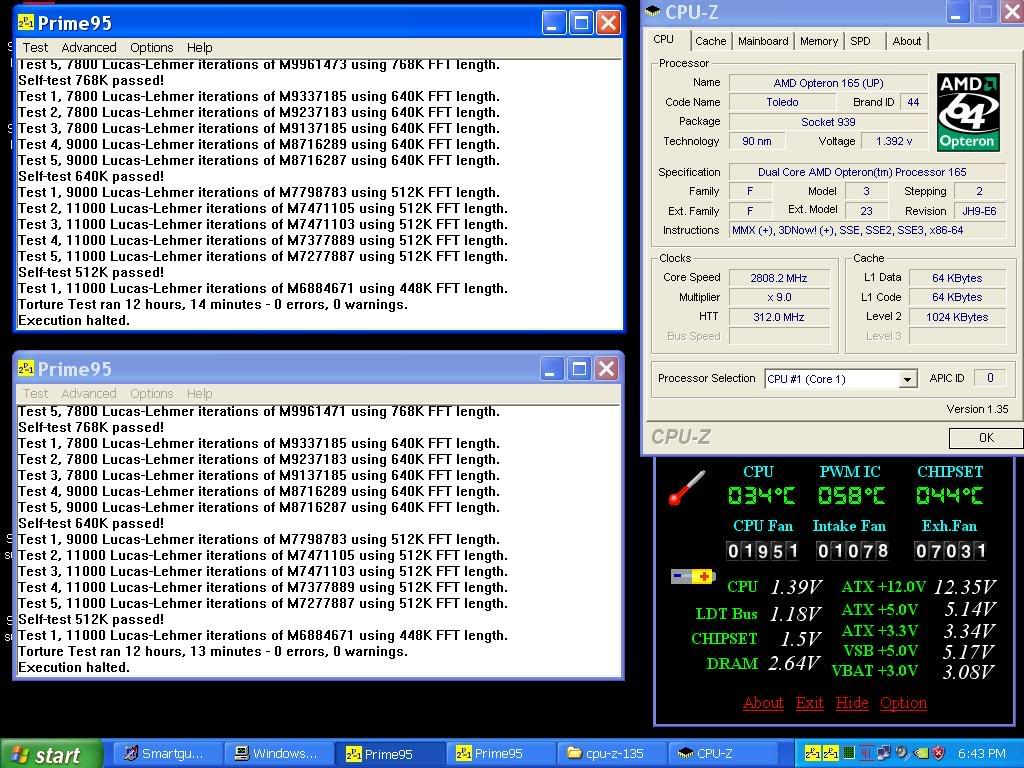Click the CPU Fan speed counter 01951
Screen dimensions: 1024x768
763,551
